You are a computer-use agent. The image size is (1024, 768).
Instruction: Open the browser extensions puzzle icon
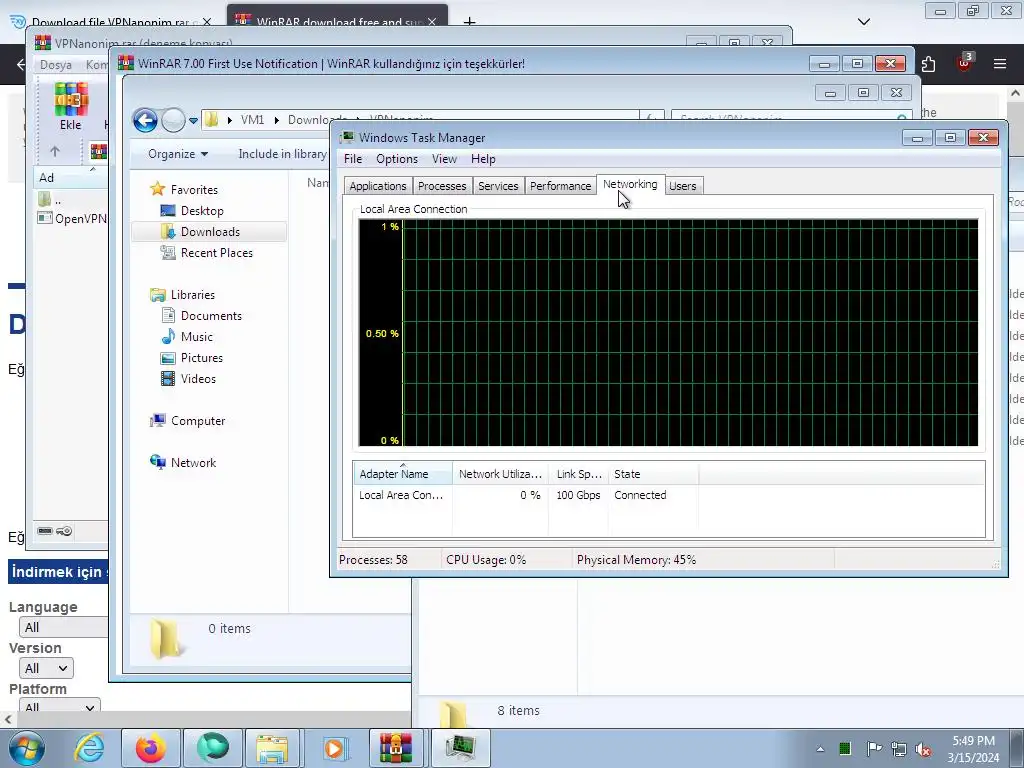tap(928, 63)
